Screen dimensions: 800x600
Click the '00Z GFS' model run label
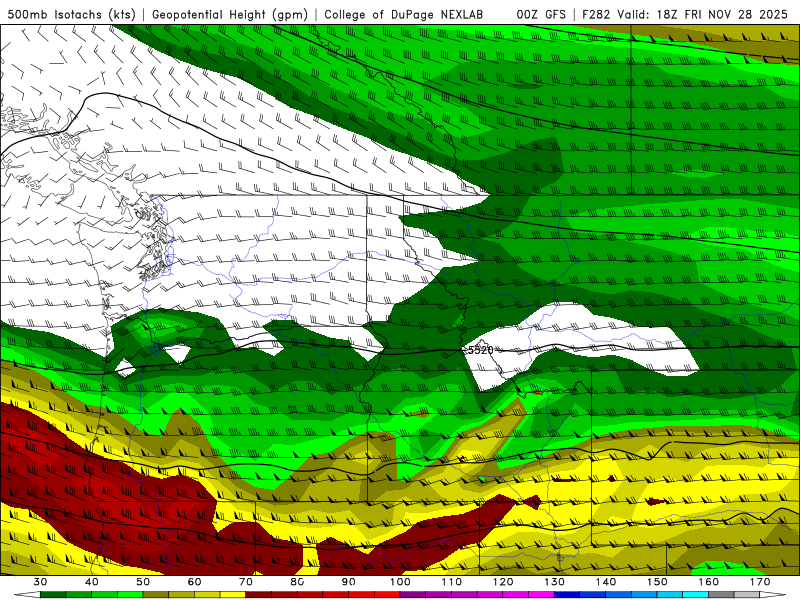[x=541, y=14]
